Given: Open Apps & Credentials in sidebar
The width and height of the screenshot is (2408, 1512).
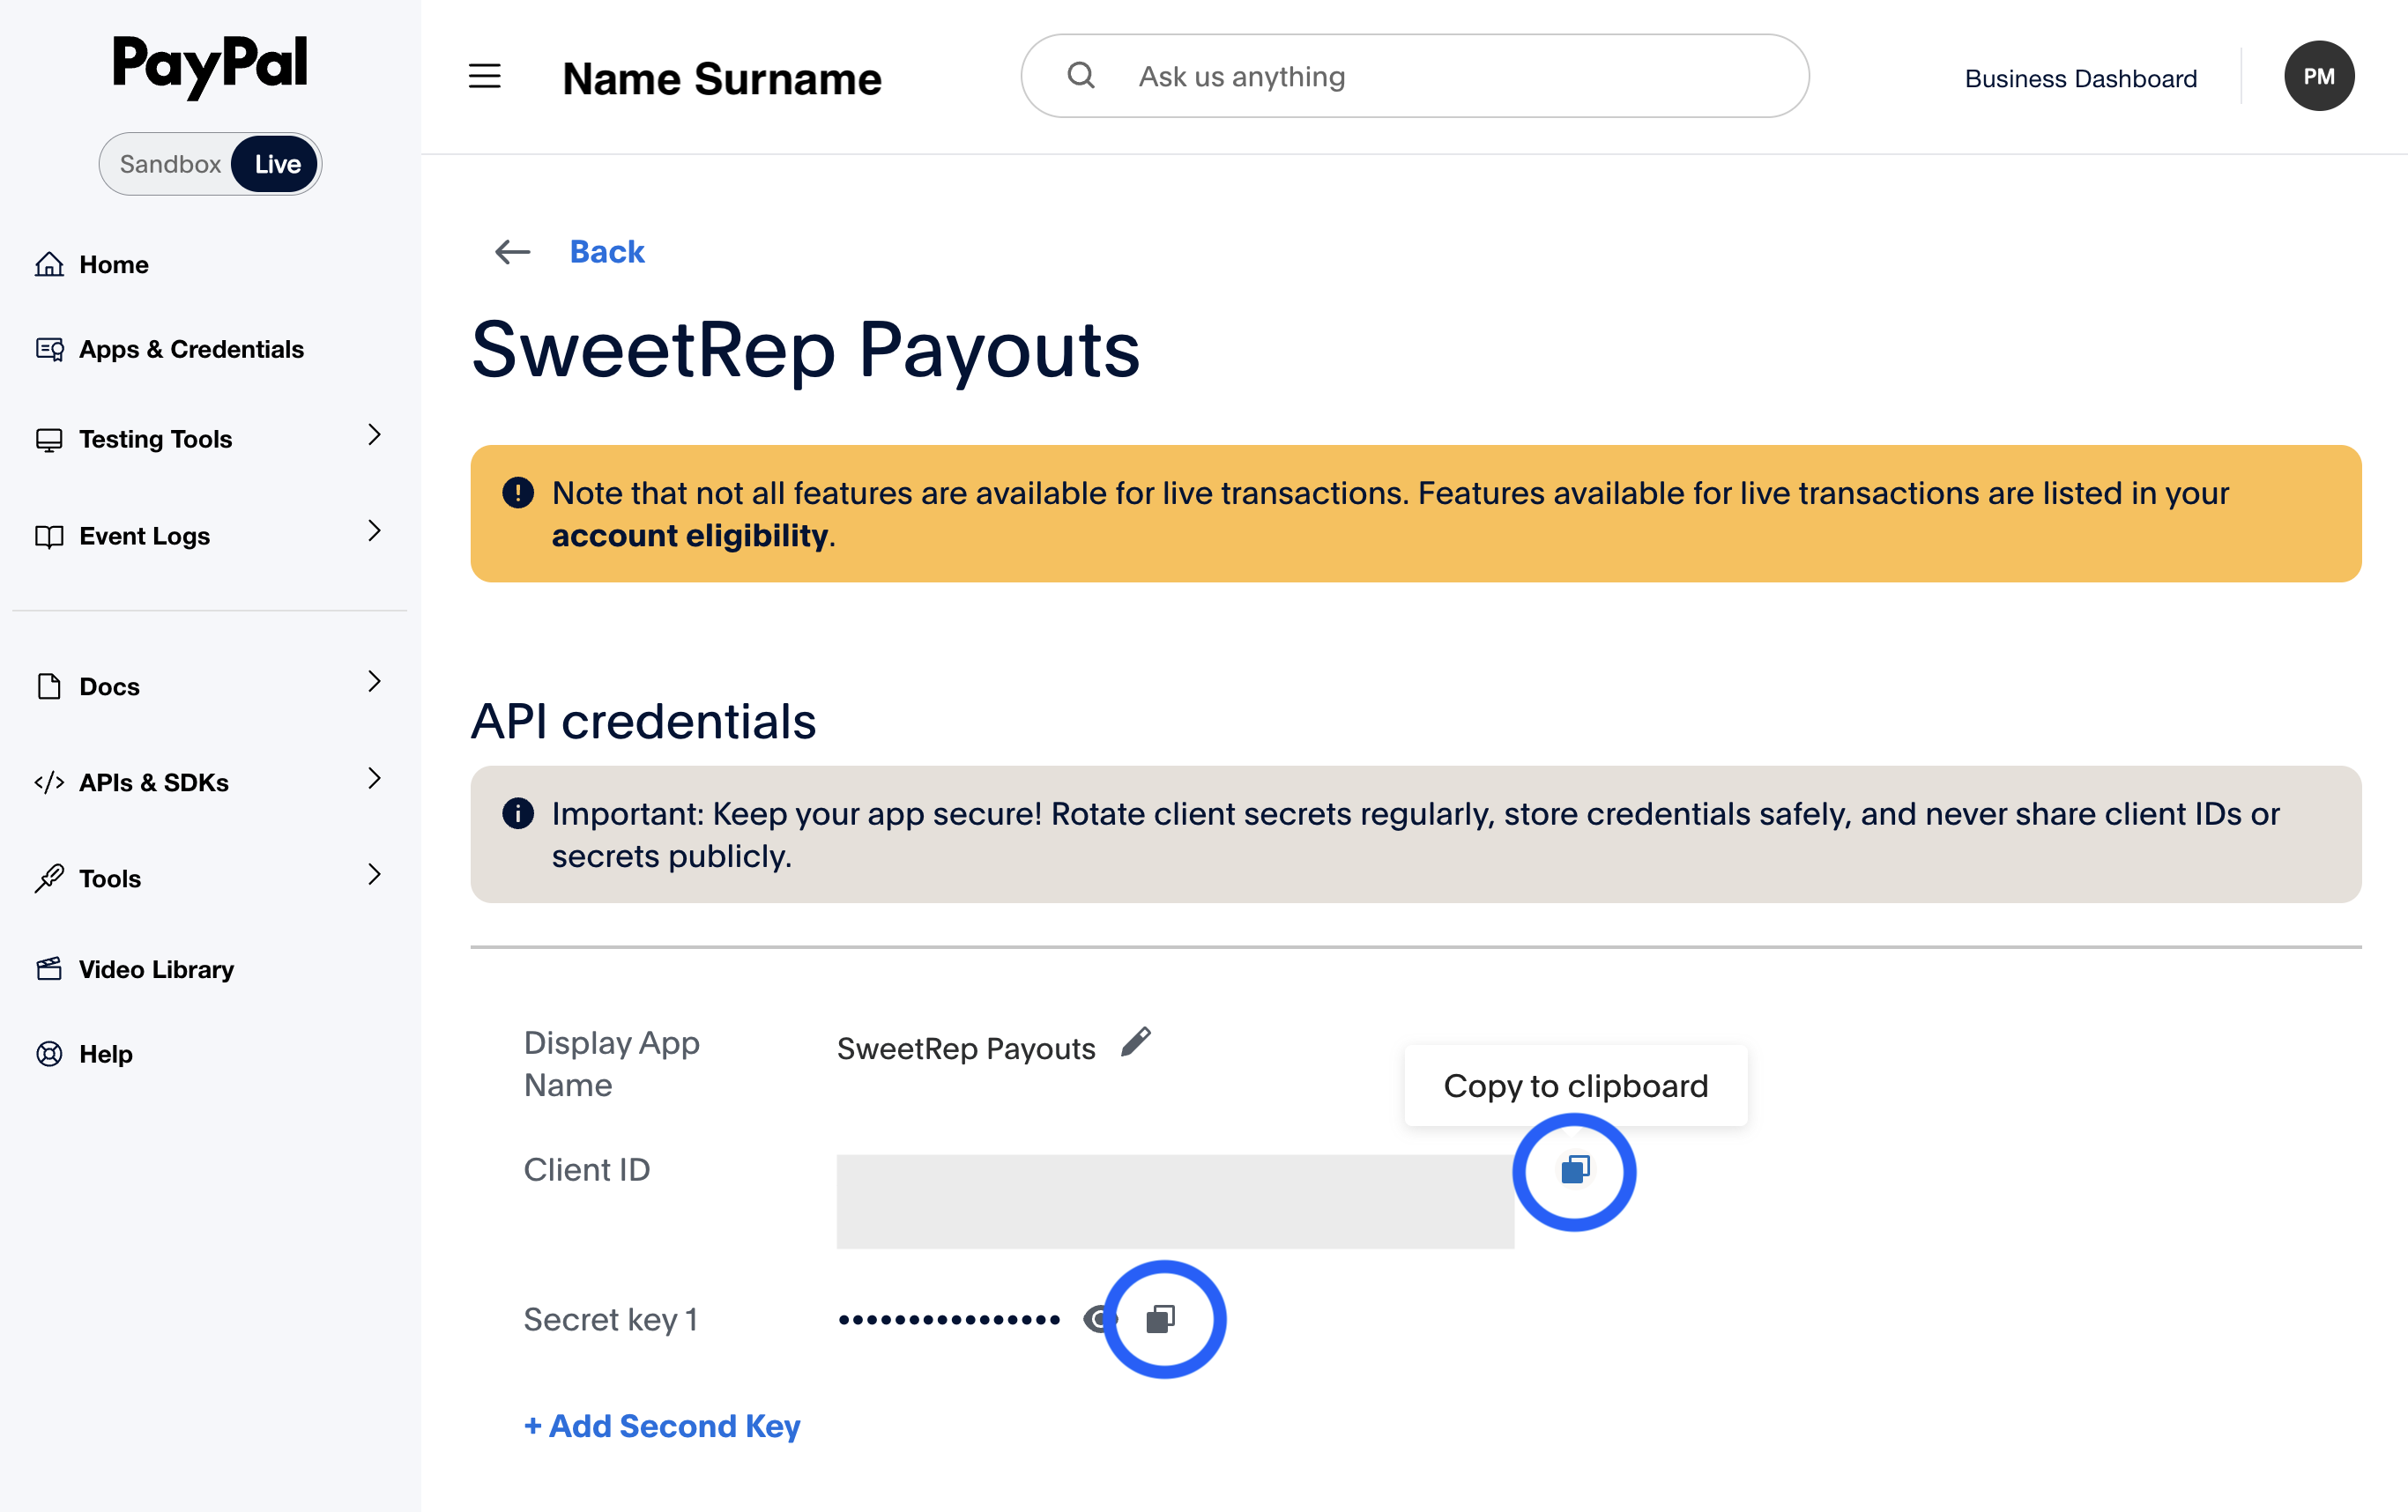Looking at the screenshot, I should (x=190, y=349).
